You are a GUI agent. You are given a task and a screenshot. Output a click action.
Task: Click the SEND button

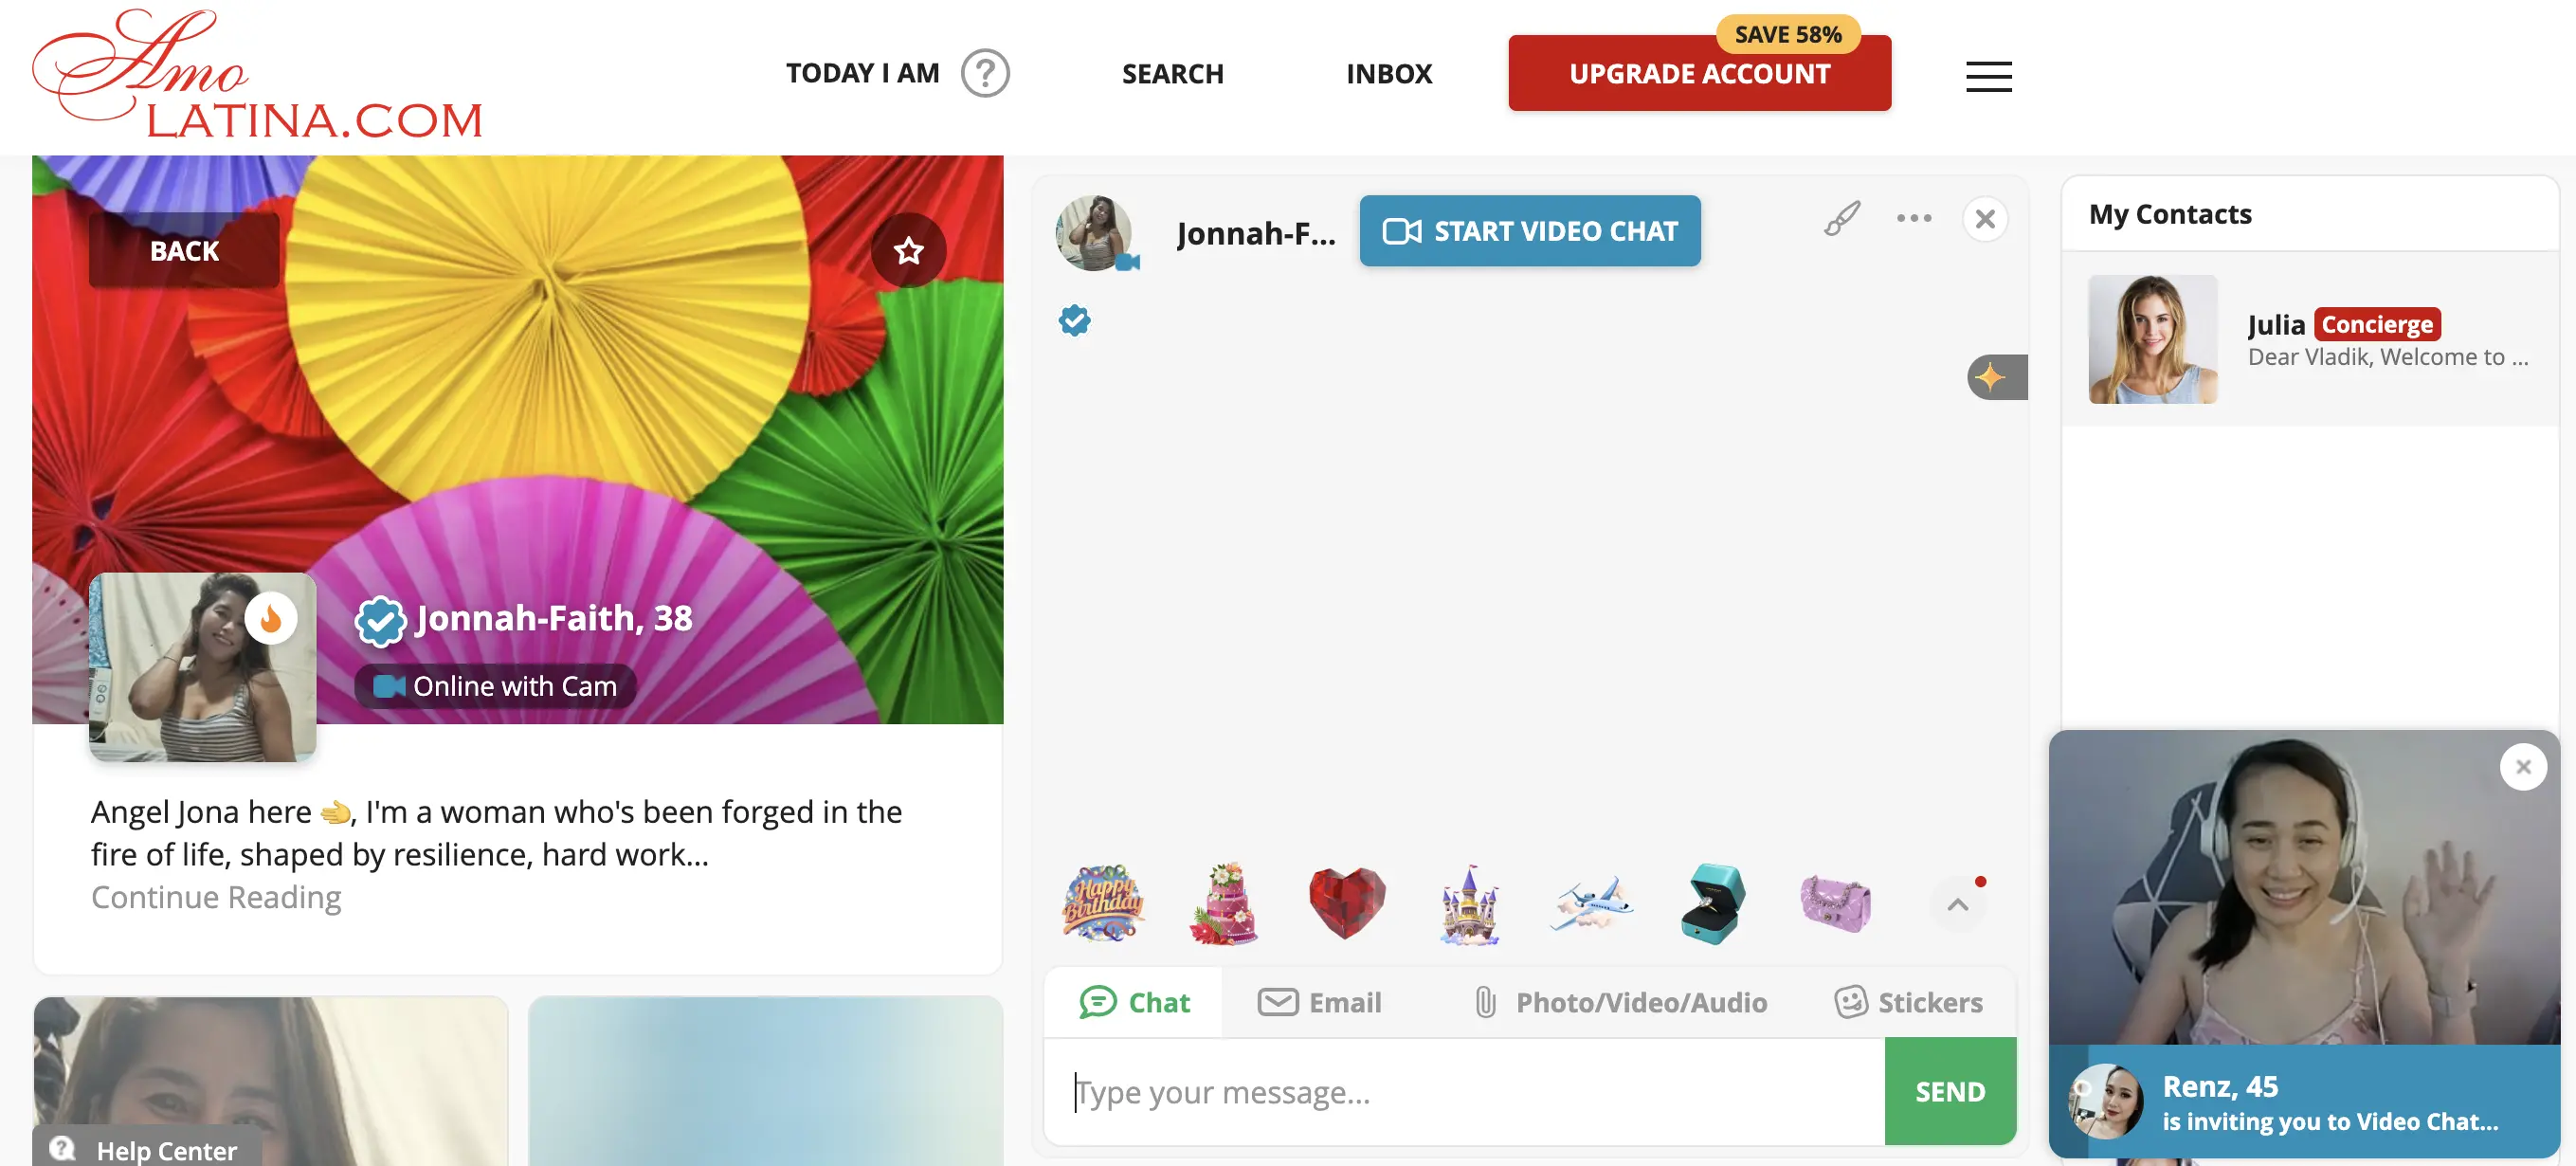[1949, 1091]
